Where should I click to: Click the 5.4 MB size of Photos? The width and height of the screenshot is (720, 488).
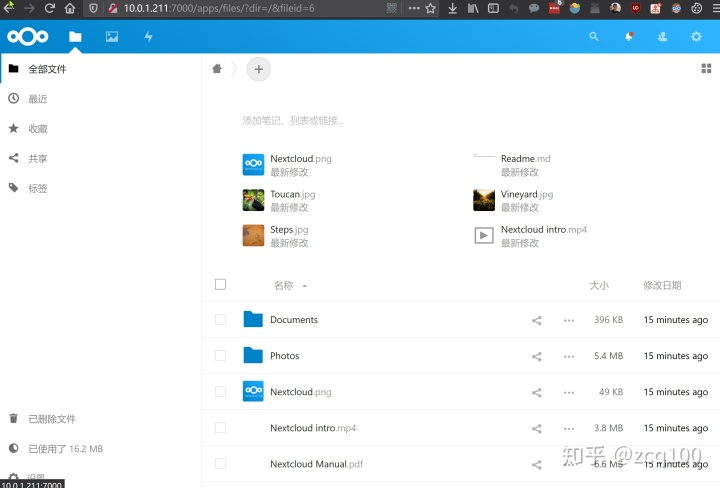(x=608, y=356)
